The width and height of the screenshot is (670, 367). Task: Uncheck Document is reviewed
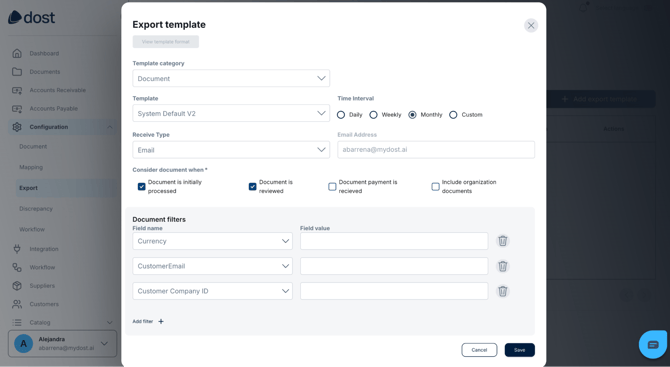(253, 187)
